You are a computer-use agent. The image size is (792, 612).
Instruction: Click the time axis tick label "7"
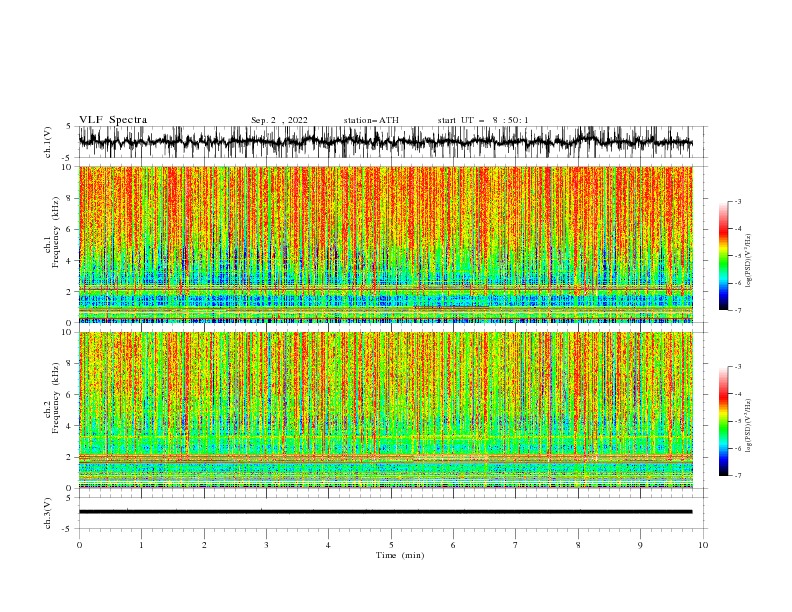516,545
